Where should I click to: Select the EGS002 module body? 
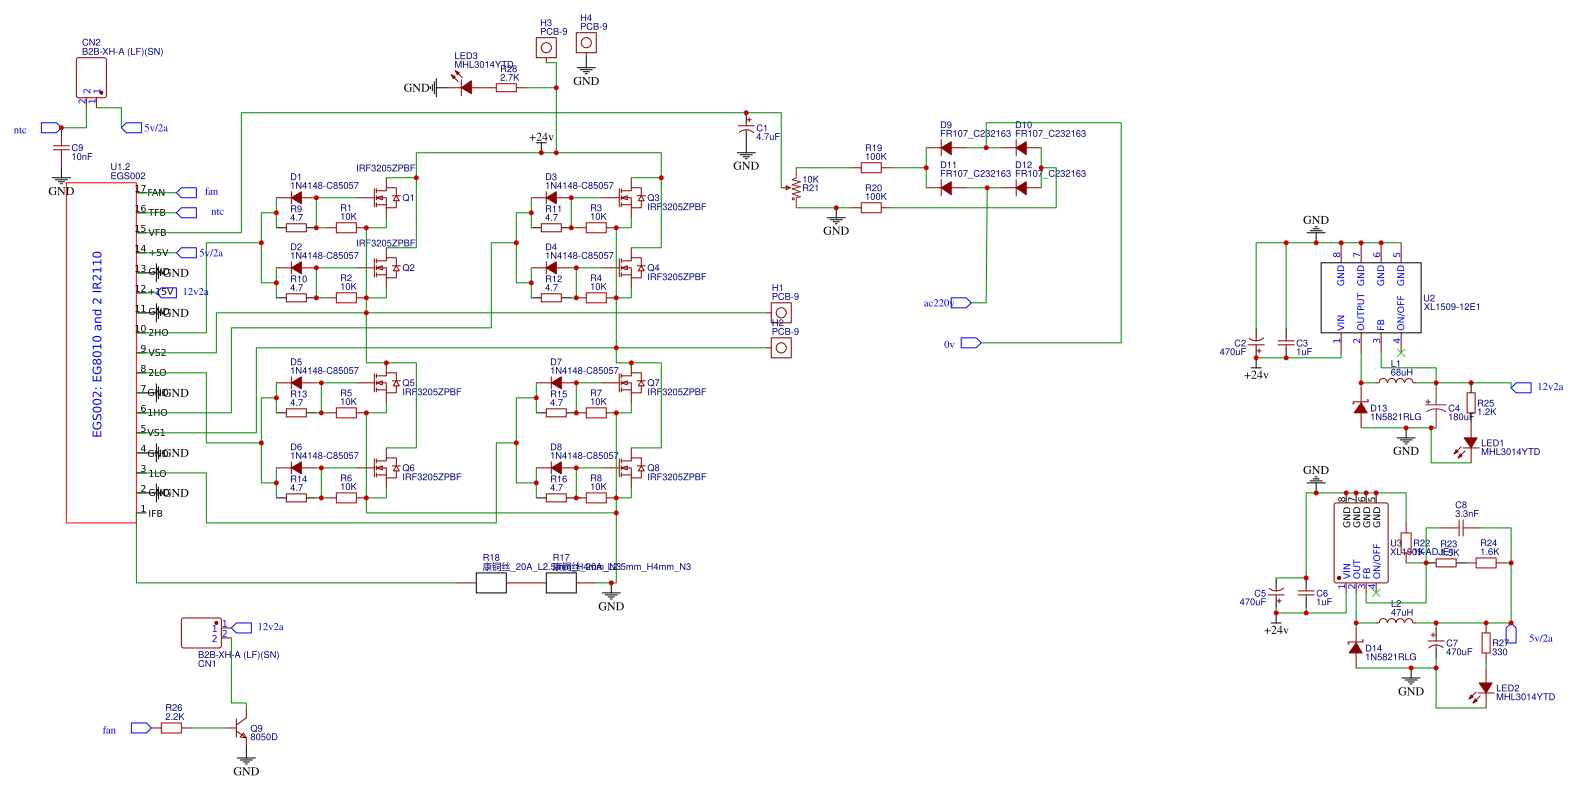pos(101,352)
